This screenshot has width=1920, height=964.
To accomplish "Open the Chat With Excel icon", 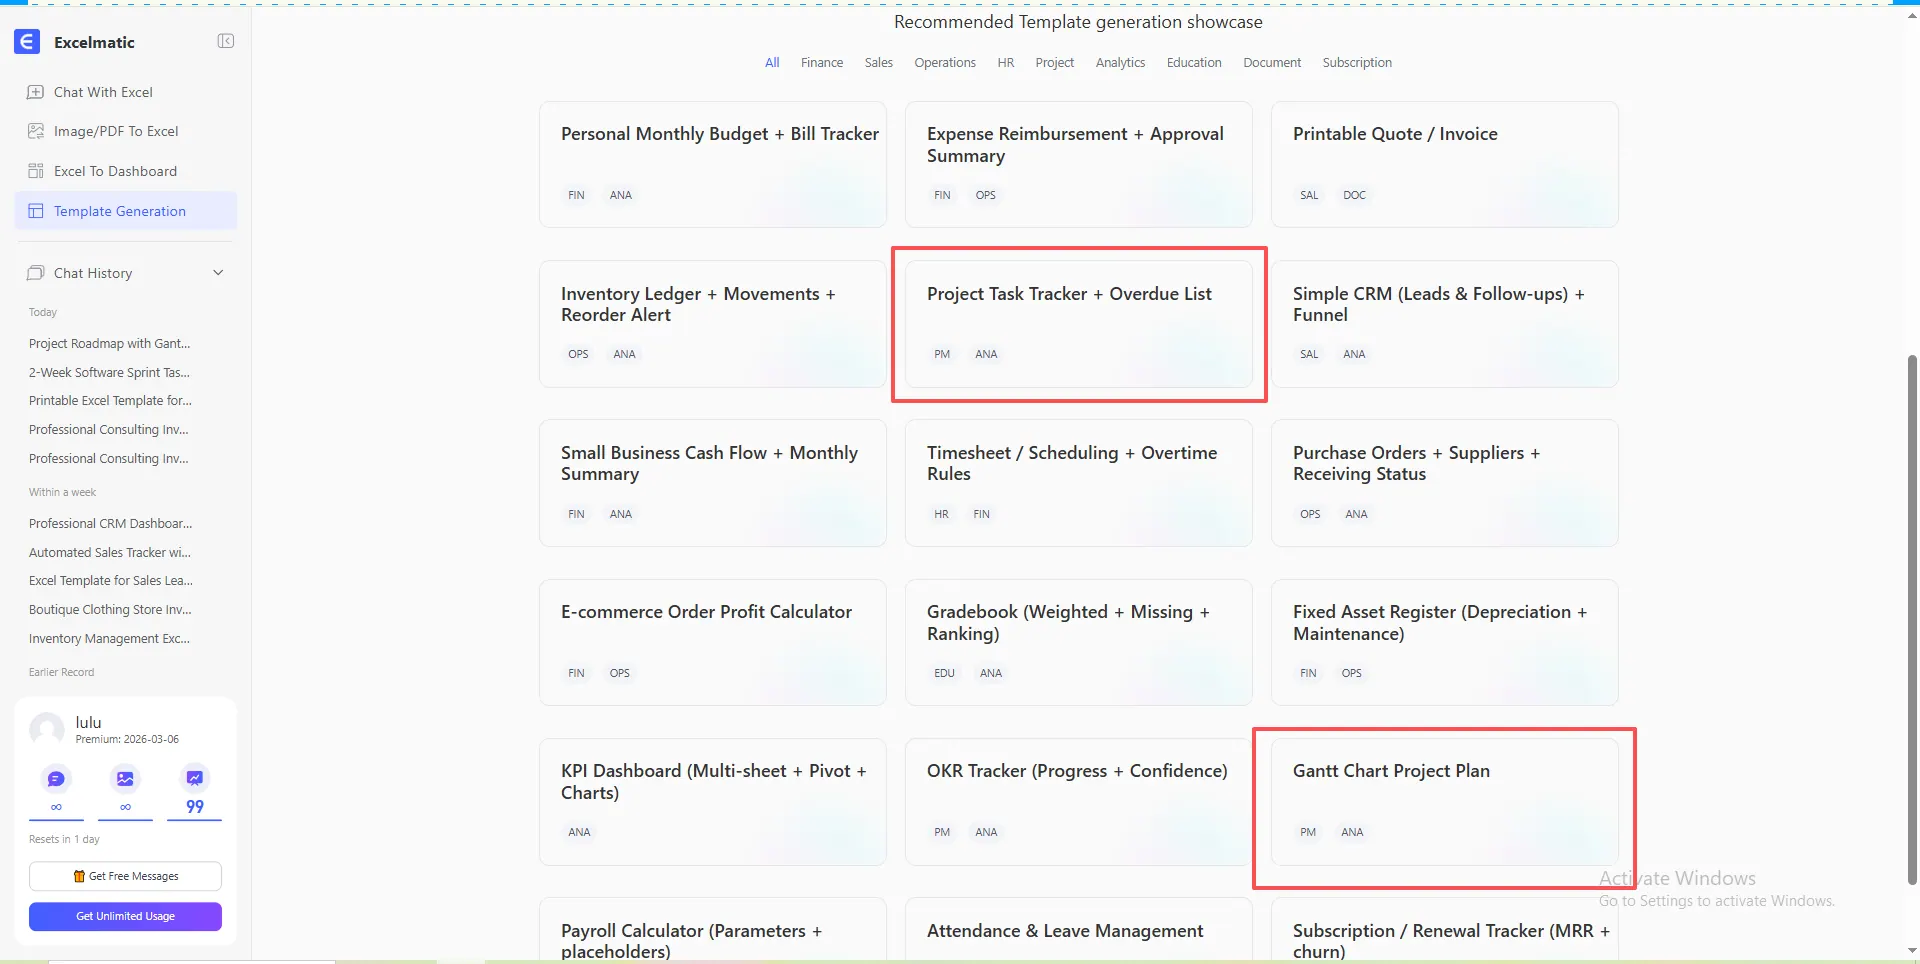I will pyautogui.click(x=36, y=92).
